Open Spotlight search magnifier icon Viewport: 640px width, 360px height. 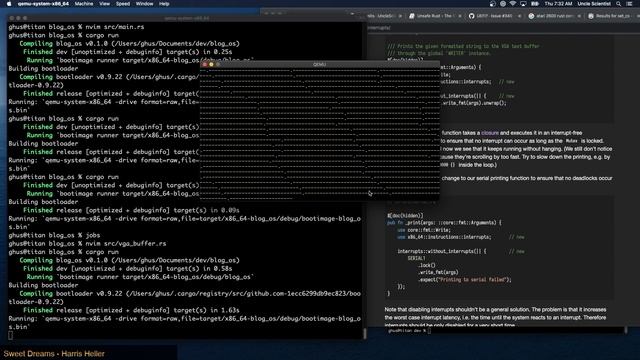pyautogui.click(x=619, y=4)
